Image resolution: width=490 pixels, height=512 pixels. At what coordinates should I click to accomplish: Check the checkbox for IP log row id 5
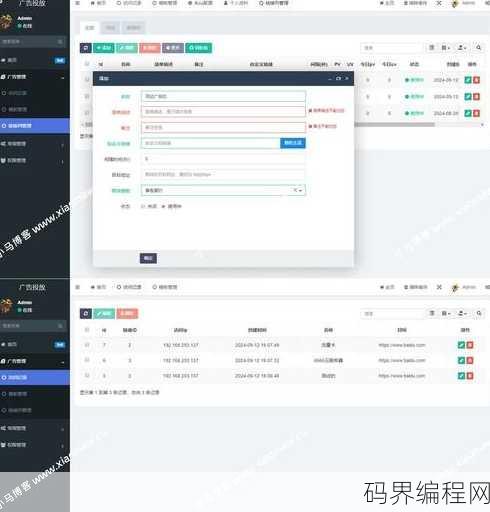tap(87, 375)
